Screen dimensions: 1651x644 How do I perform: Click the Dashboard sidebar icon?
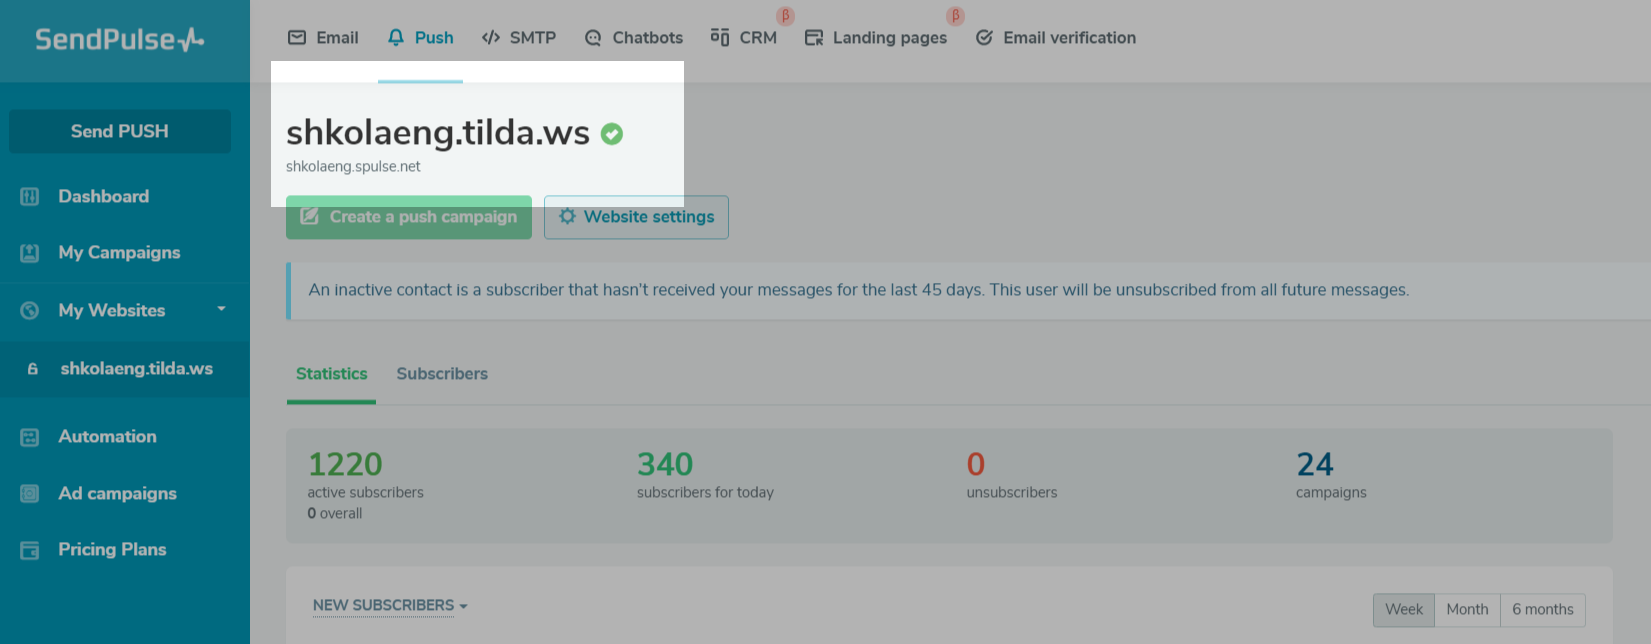tap(30, 197)
